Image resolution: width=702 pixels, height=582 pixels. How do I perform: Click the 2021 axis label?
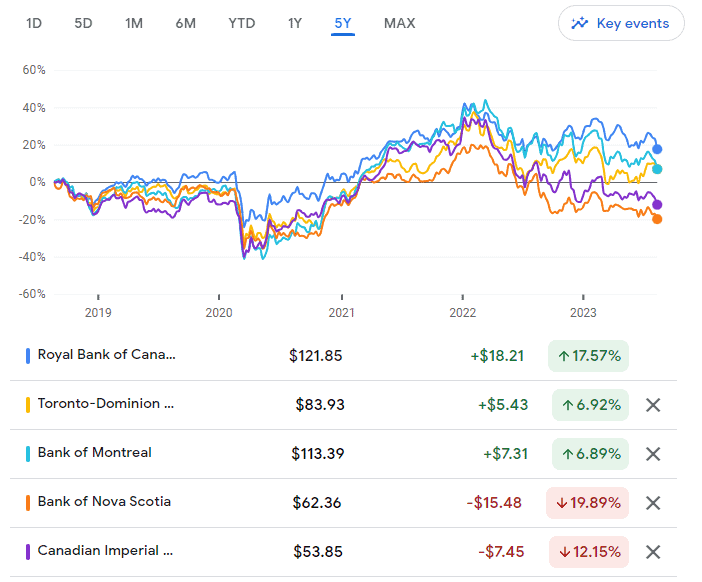pyautogui.click(x=342, y=312)
